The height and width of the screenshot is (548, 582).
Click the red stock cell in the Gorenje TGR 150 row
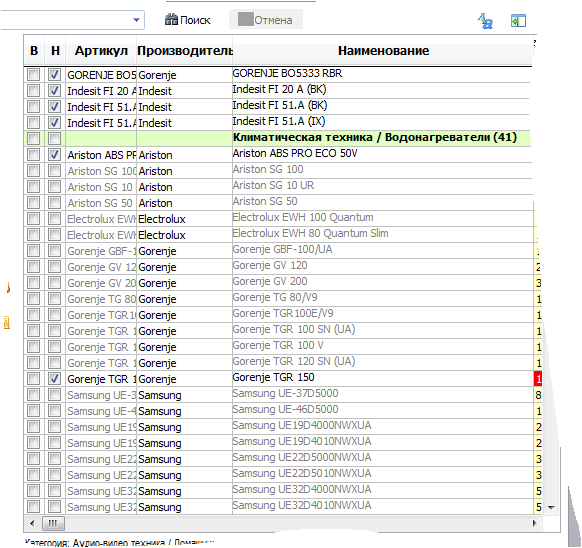537,379
